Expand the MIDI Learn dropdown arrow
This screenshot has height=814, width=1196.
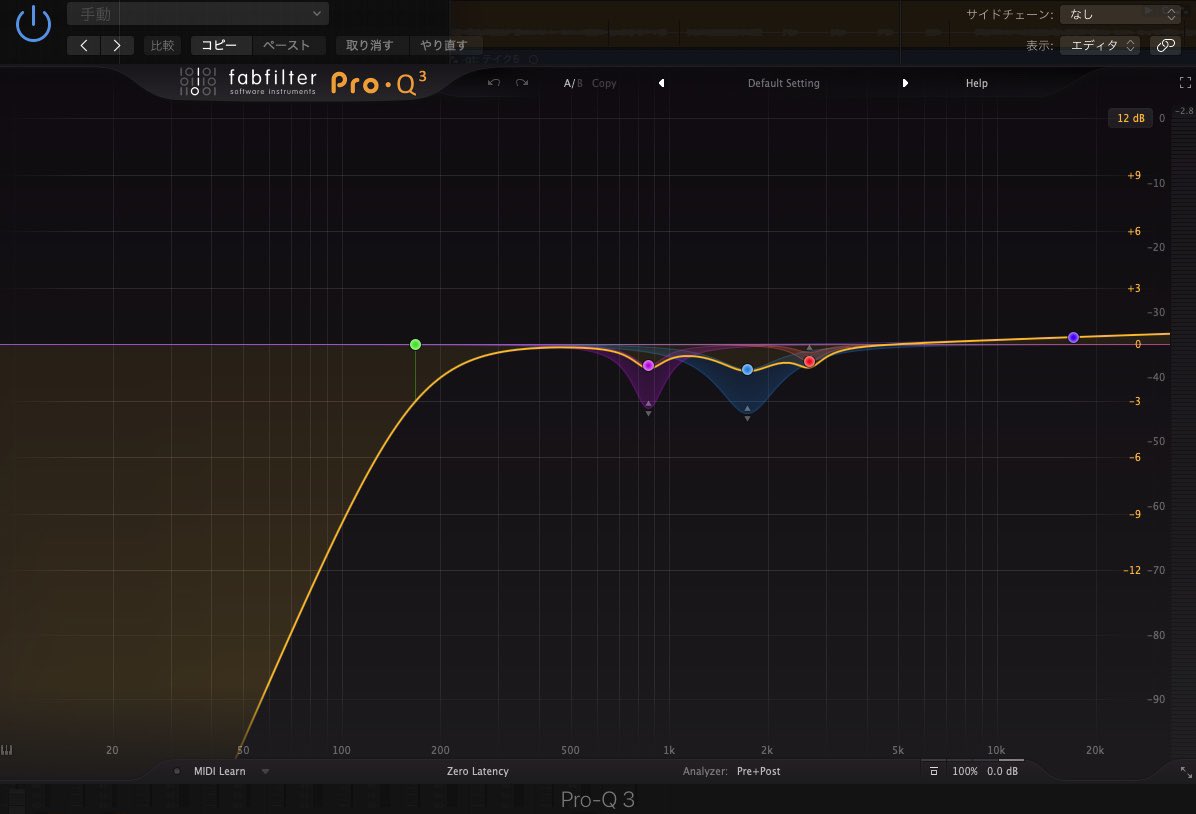(x=265, y=771)
